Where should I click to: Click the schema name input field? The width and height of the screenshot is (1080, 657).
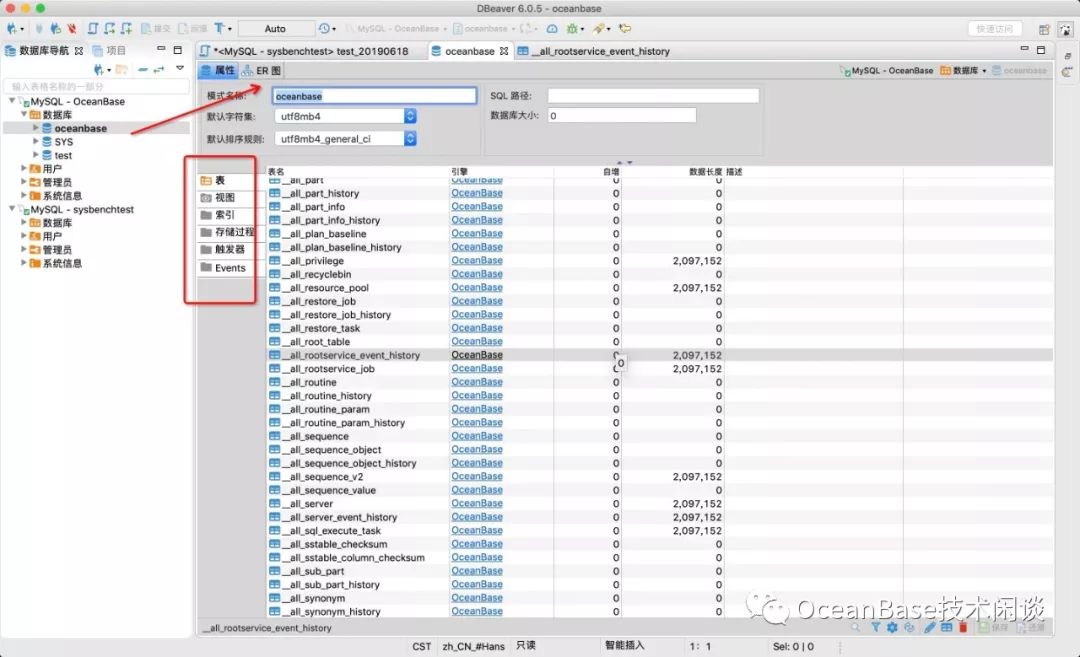(x=375, y=96)
